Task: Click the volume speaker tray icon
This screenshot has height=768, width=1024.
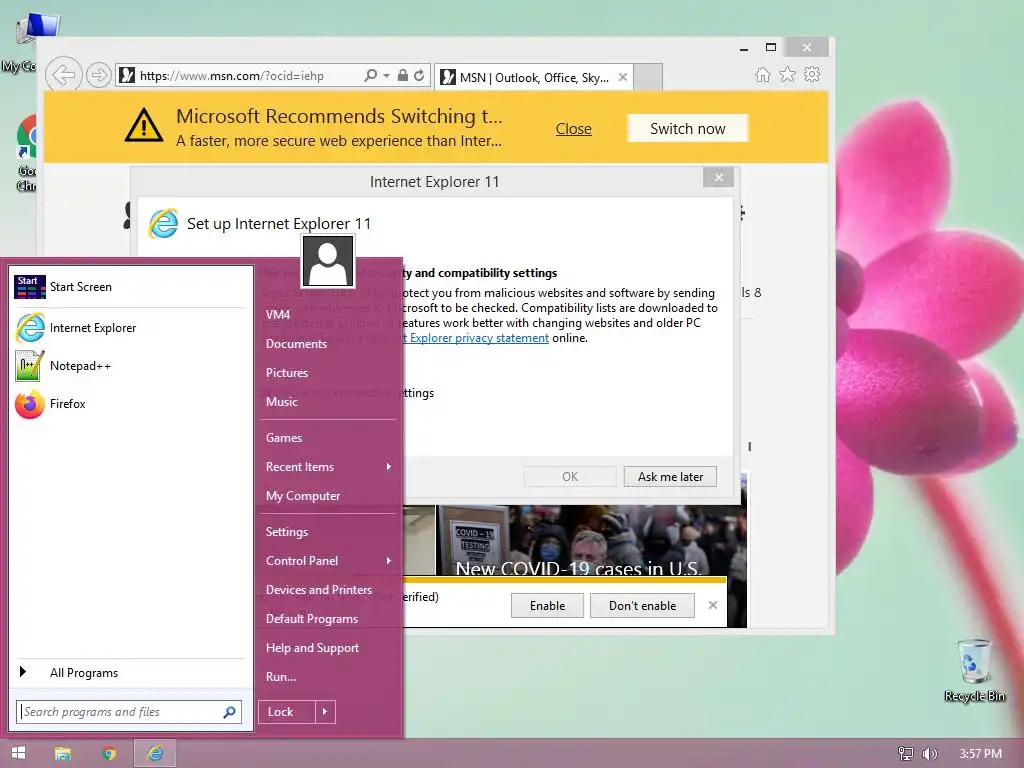Action: [x=929, y=754]
